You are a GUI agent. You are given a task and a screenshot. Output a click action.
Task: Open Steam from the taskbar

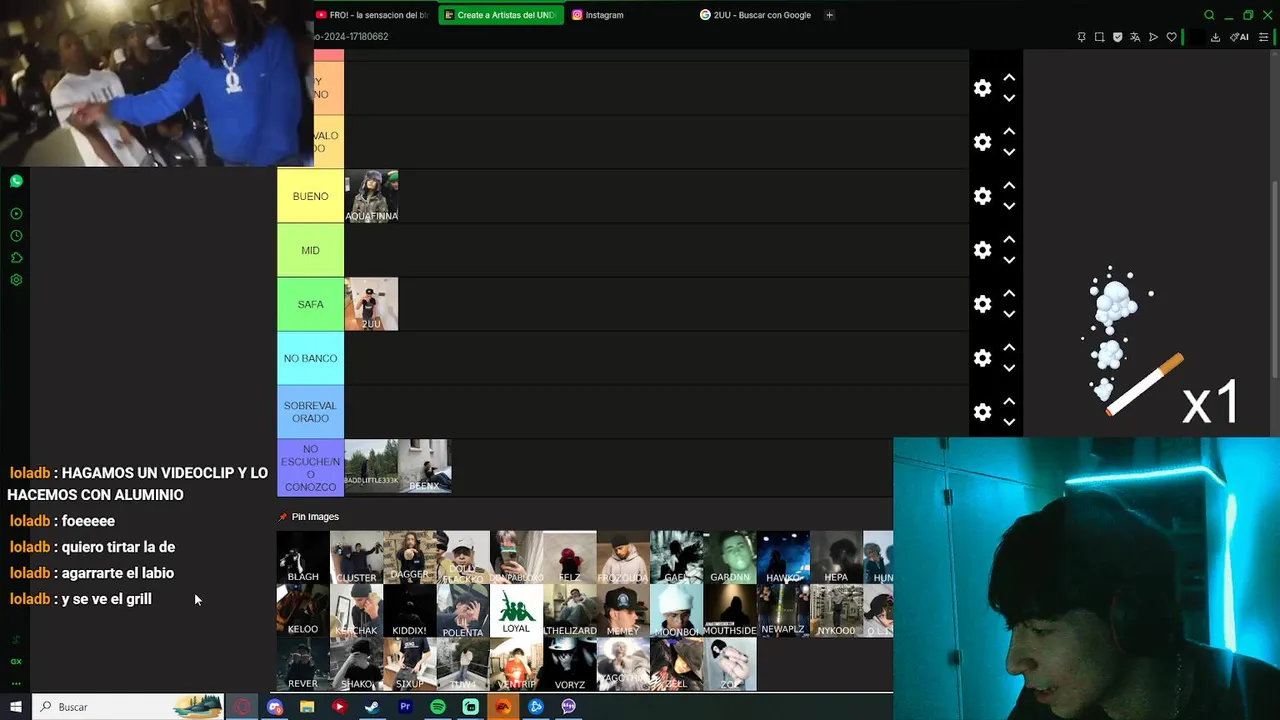[x=372, y=707]
